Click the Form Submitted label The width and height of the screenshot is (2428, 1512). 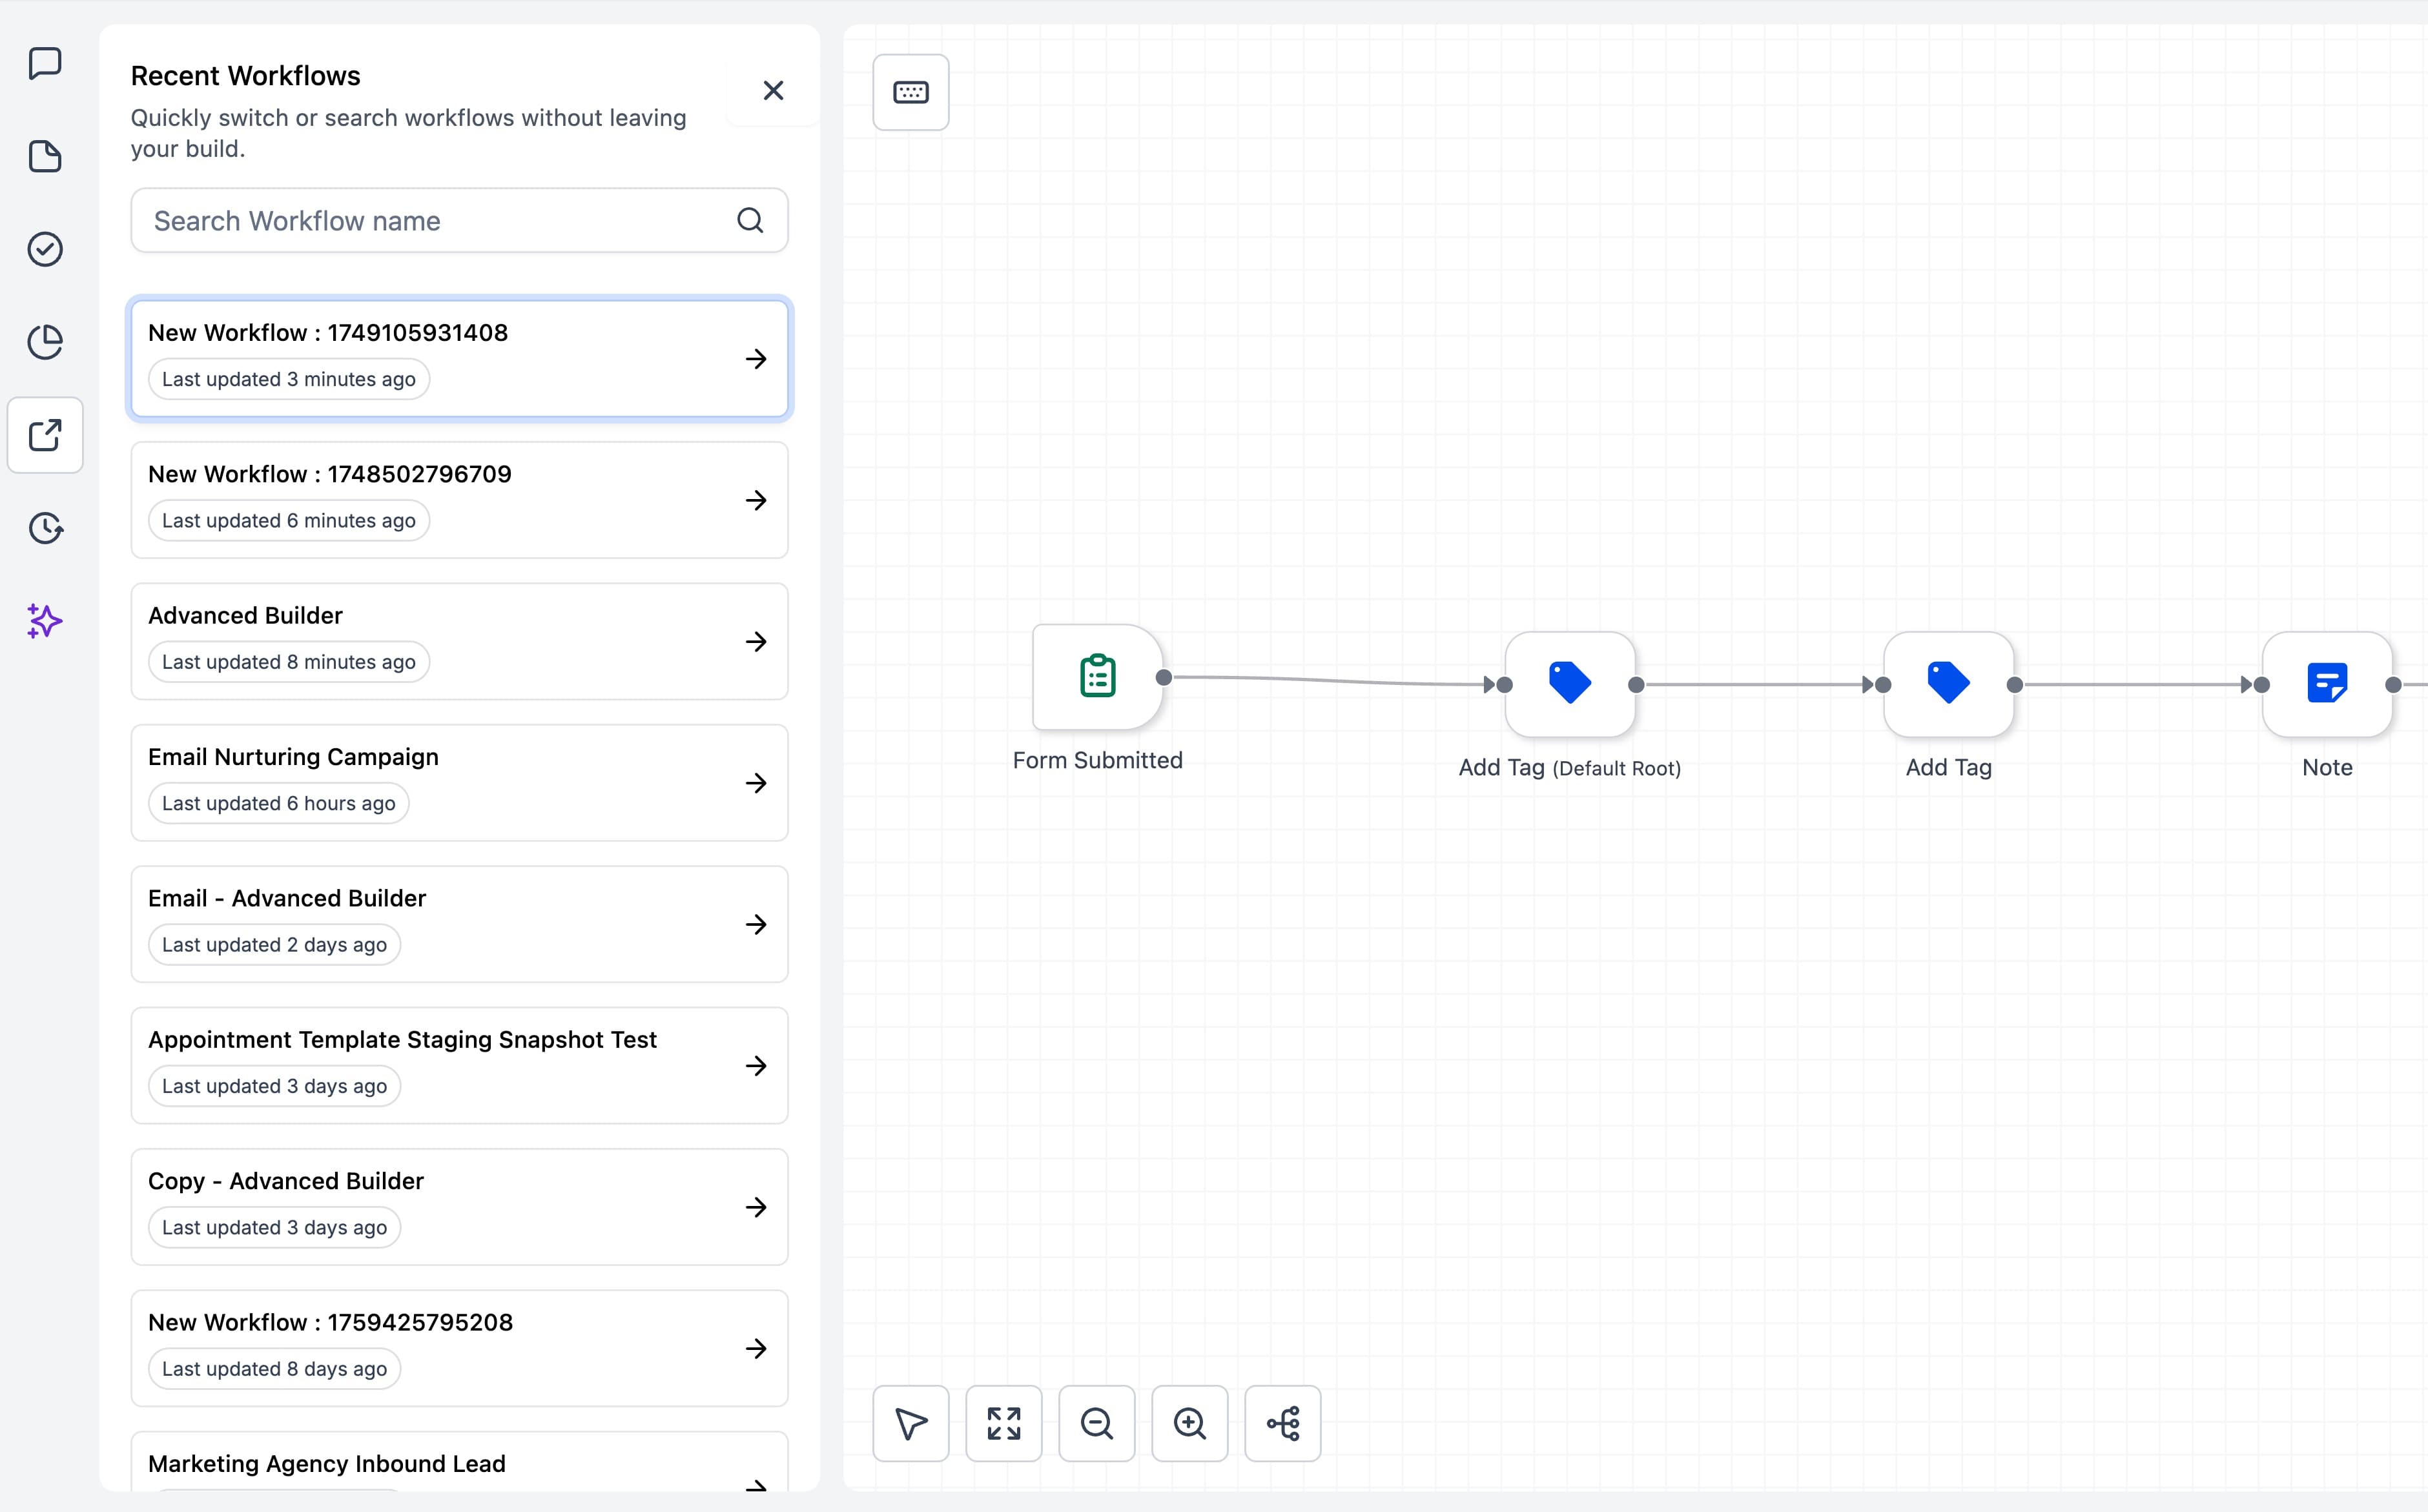point(1097,760)
